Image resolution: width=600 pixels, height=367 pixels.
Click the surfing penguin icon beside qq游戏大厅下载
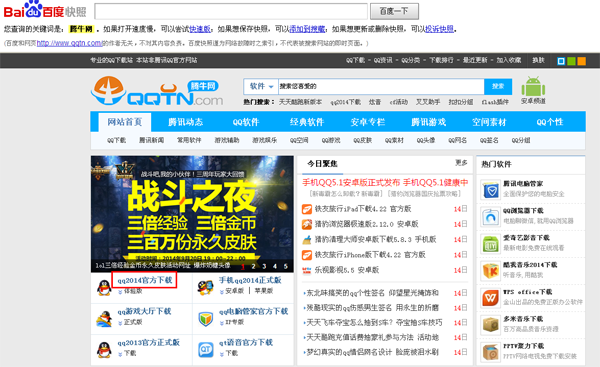104,319
